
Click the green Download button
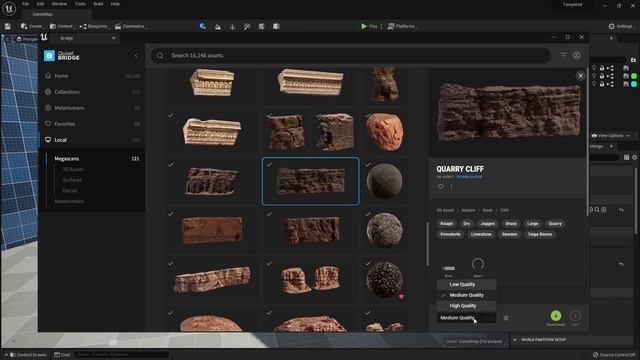coord(556,316)
